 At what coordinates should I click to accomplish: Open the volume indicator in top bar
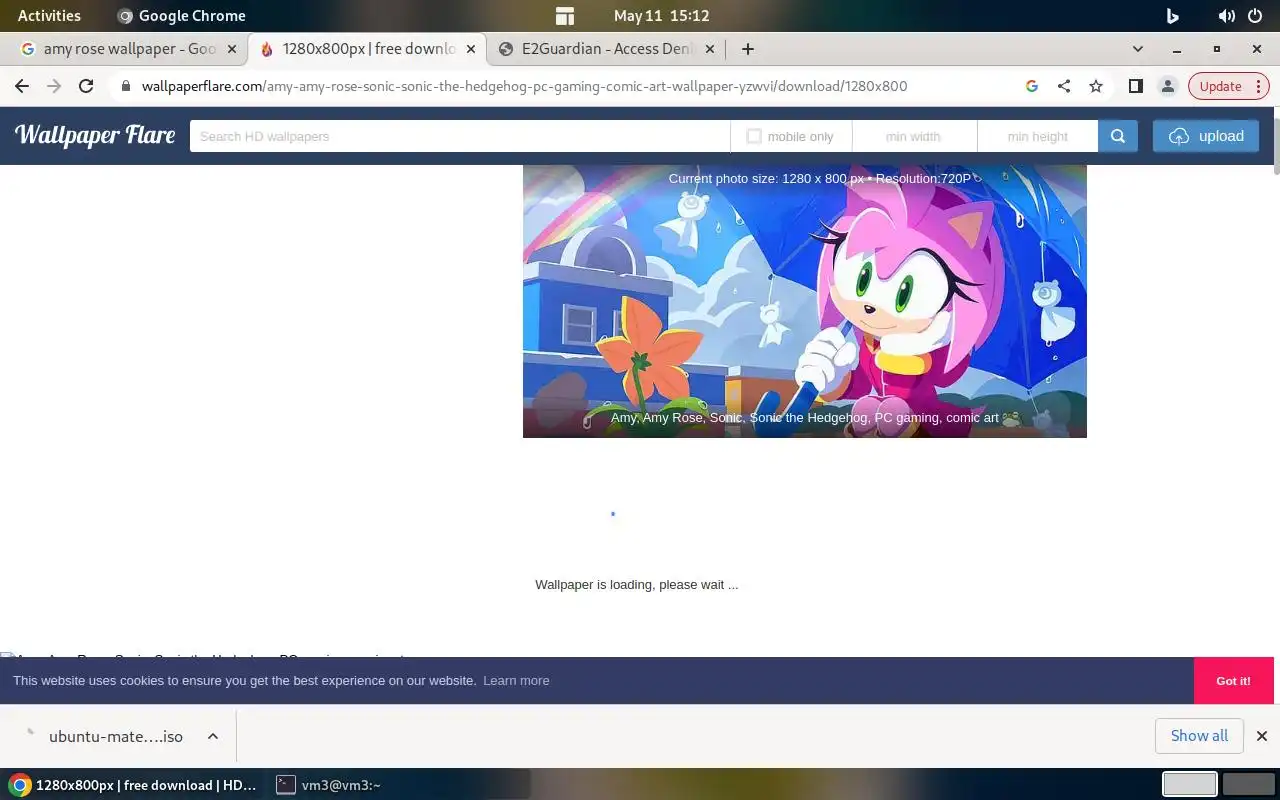tap(1227, 15)
